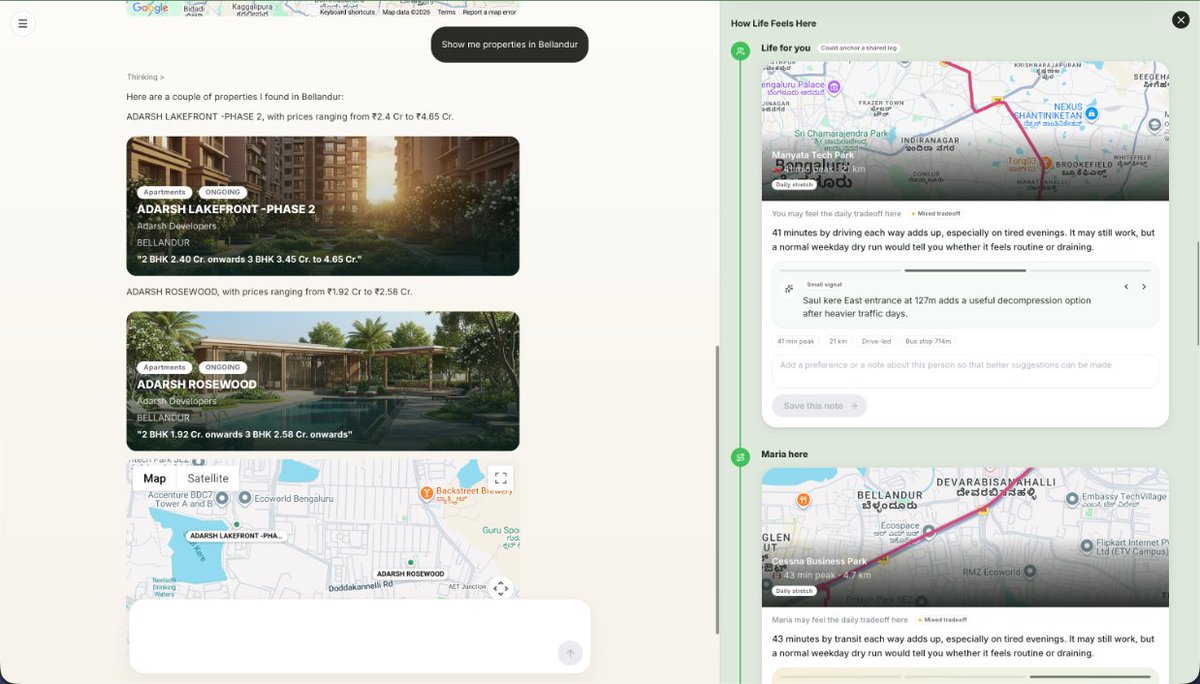Open Terms link on top map
The image size is (1200, 684).
(x=446, y=12)
